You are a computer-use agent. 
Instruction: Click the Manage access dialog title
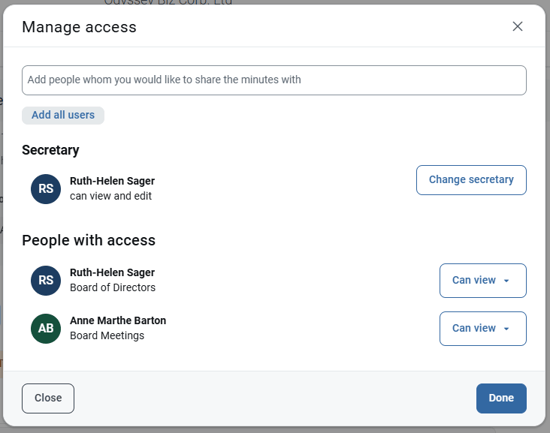pyautogui.click(x=79, y=27)
